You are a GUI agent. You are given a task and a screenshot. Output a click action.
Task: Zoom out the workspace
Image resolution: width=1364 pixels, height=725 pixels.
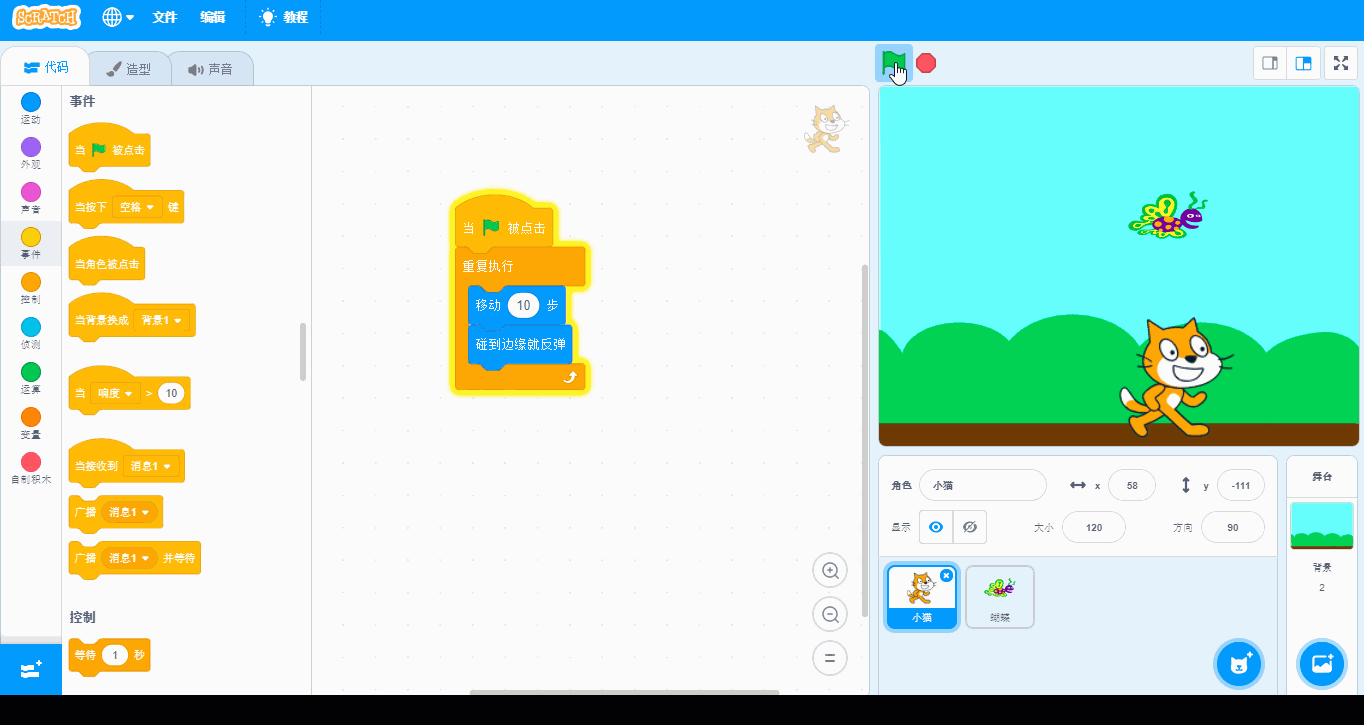tap(830, 614)
